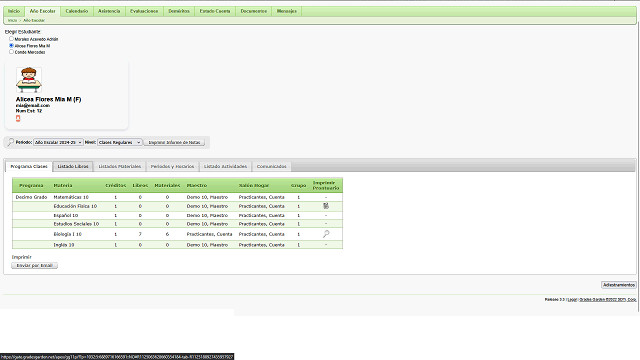Open the Año Escolar menu tab
Screen dimensions: 640x360
coord(42,11)
